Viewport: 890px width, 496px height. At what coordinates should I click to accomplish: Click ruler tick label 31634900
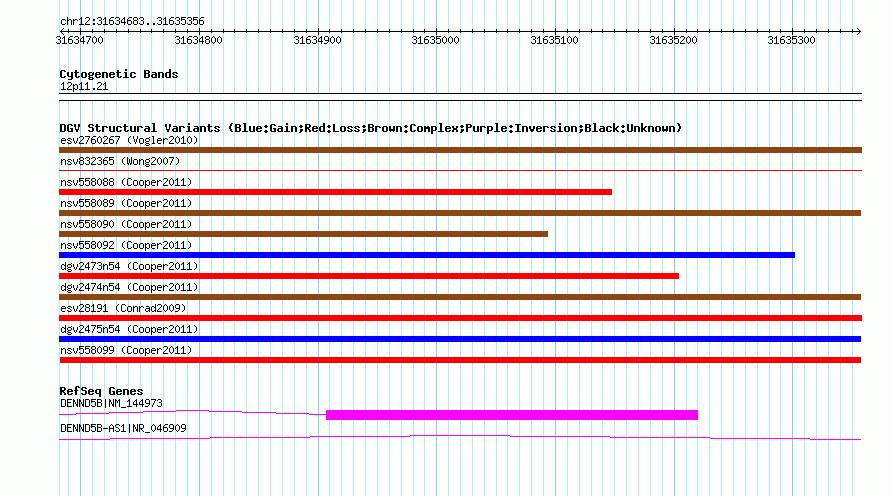317,40
